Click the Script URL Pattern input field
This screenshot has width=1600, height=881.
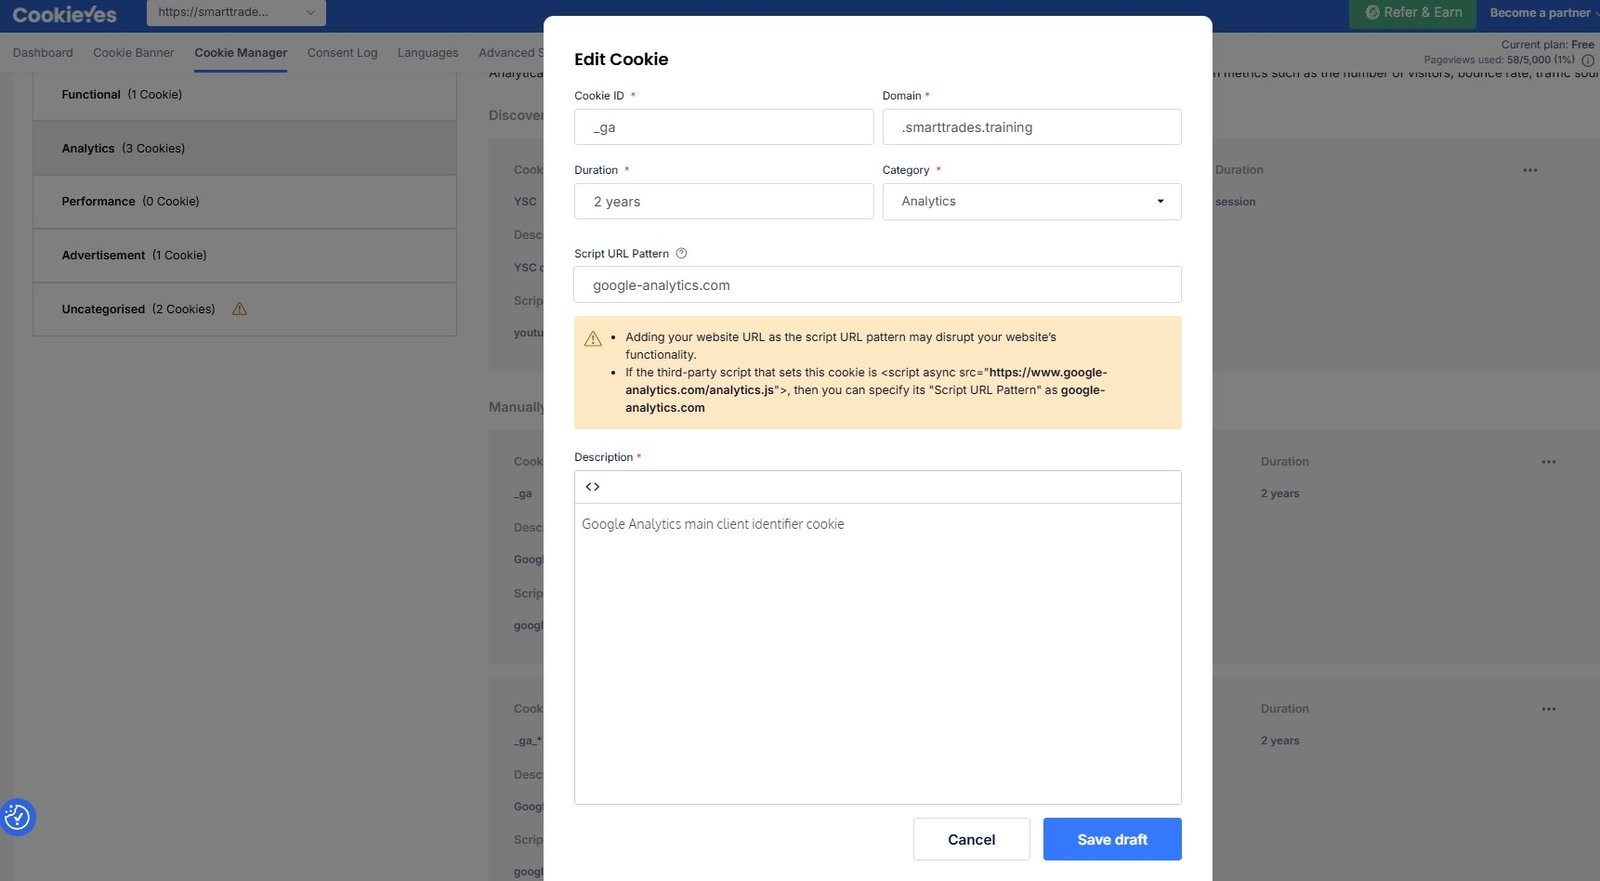click(877, 285)
